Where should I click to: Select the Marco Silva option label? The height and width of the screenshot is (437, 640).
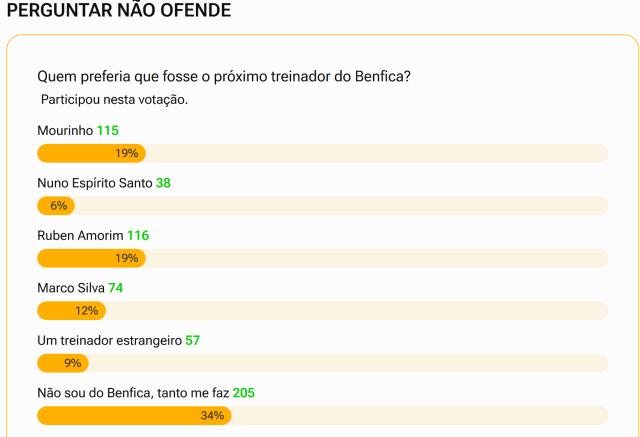click(x=70, y=288)
